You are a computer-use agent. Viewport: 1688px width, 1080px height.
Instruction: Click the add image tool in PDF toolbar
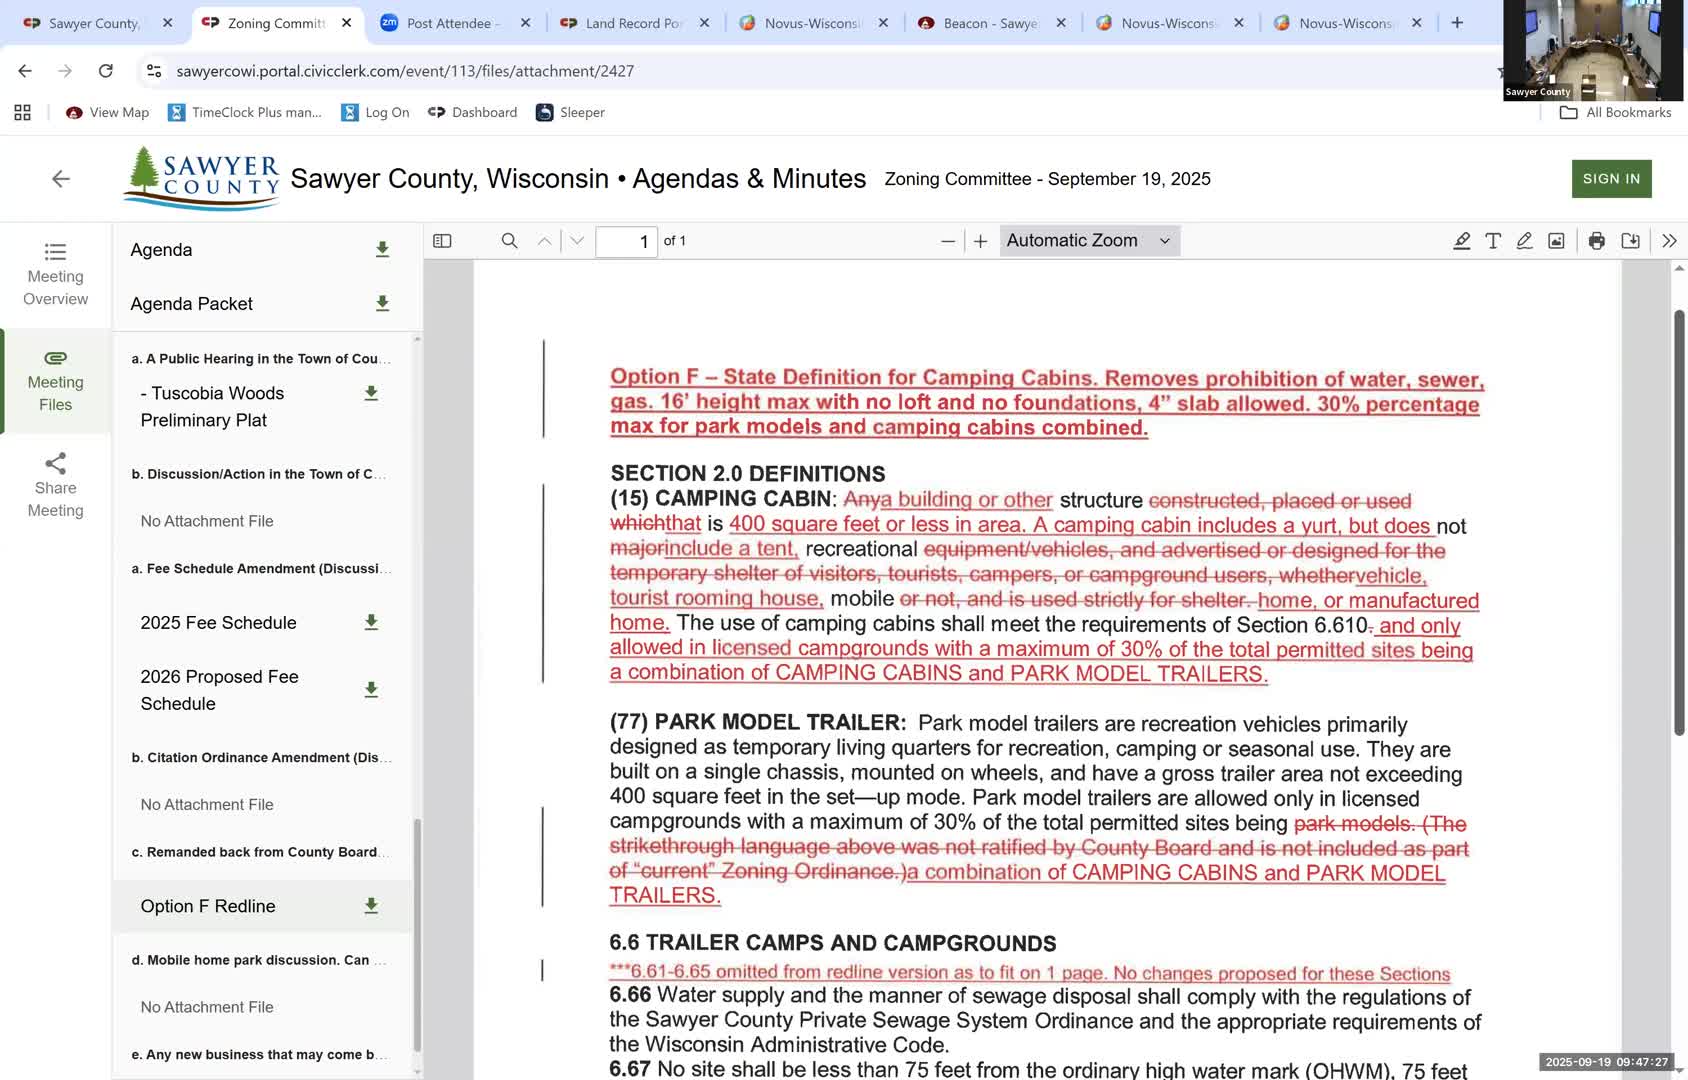(1556, 241)
